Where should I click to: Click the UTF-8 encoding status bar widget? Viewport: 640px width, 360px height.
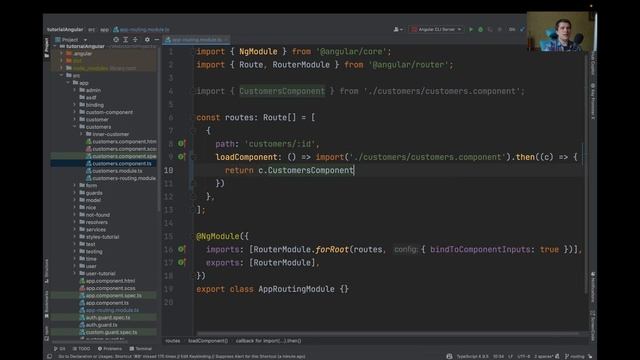(x=524, y=356)
